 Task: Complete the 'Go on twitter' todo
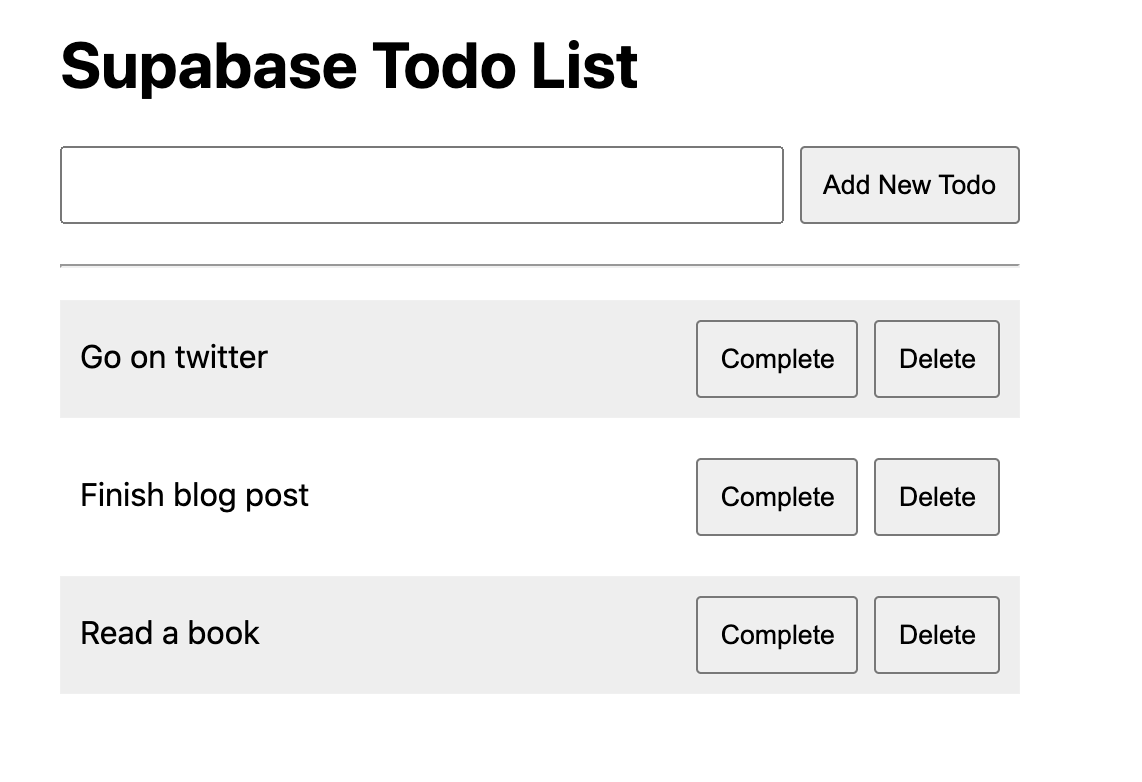coord(777,359)
